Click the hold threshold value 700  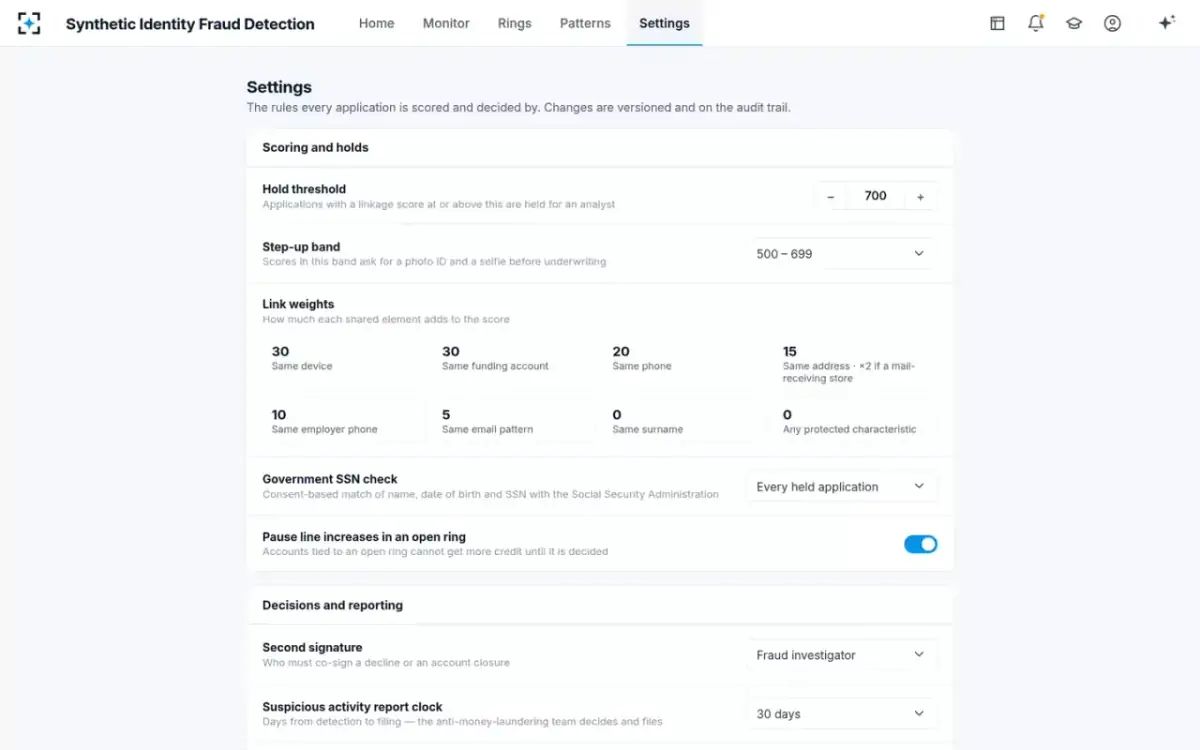point(876,197)
